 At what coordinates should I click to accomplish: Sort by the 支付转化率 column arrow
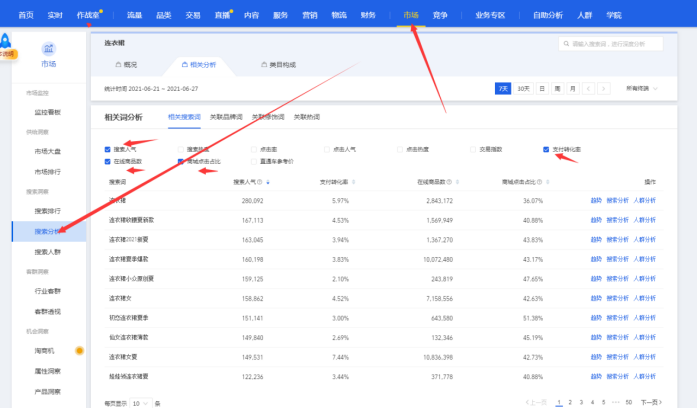point(354,182)
